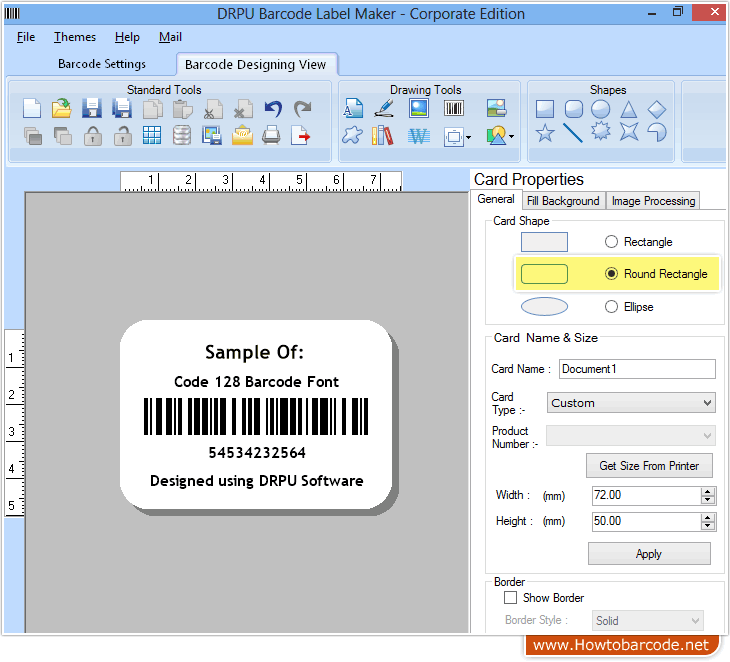The width and height of the screenshot is (730, 662).
Task: Click the Copy icon in Standard Tools
Action: click(x=152, y=109)
